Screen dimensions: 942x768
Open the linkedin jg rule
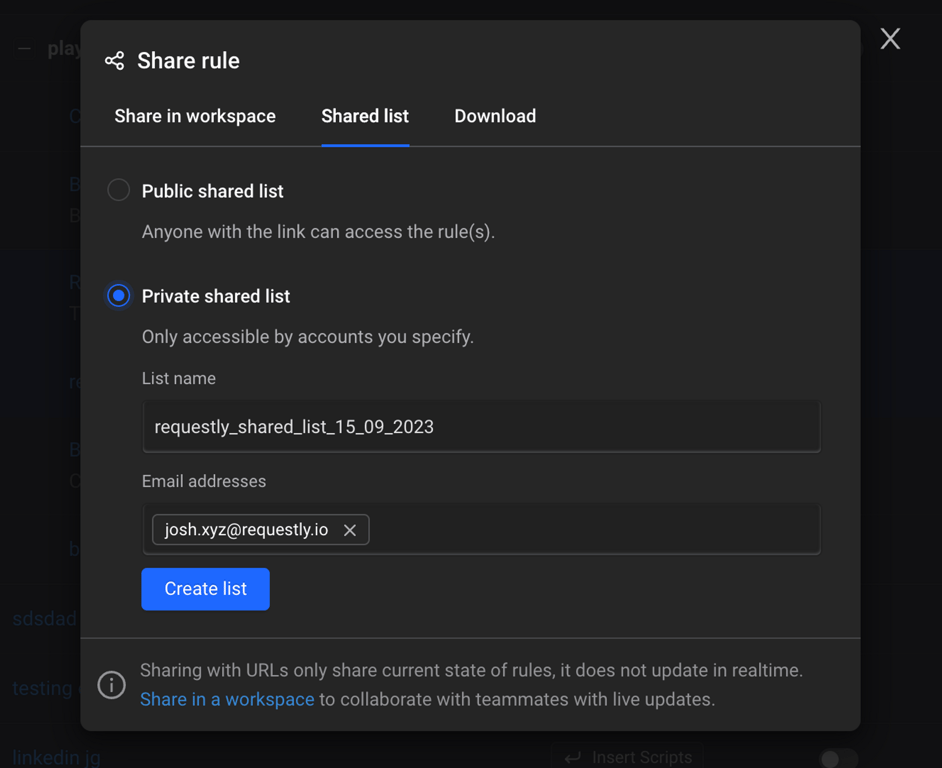(x=56, y=757)
